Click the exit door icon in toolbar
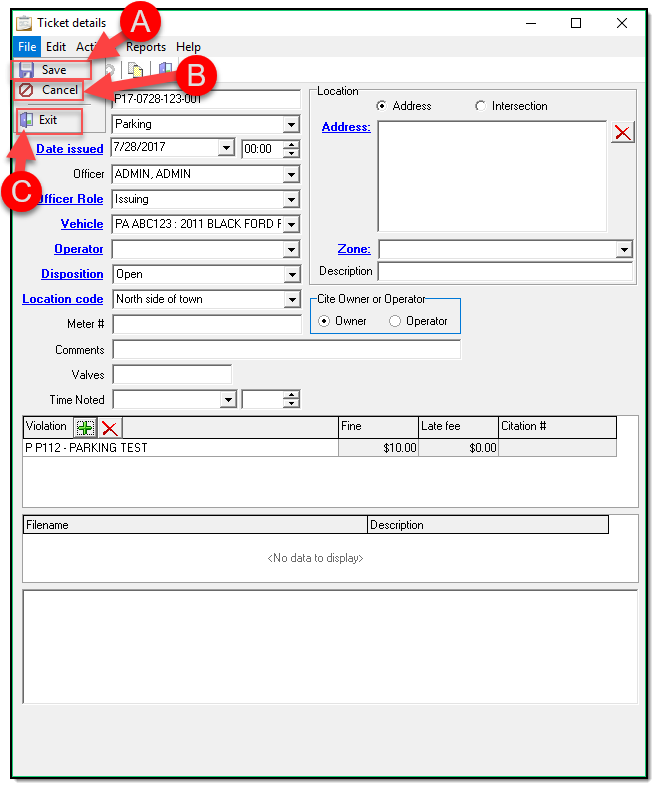 165,70
